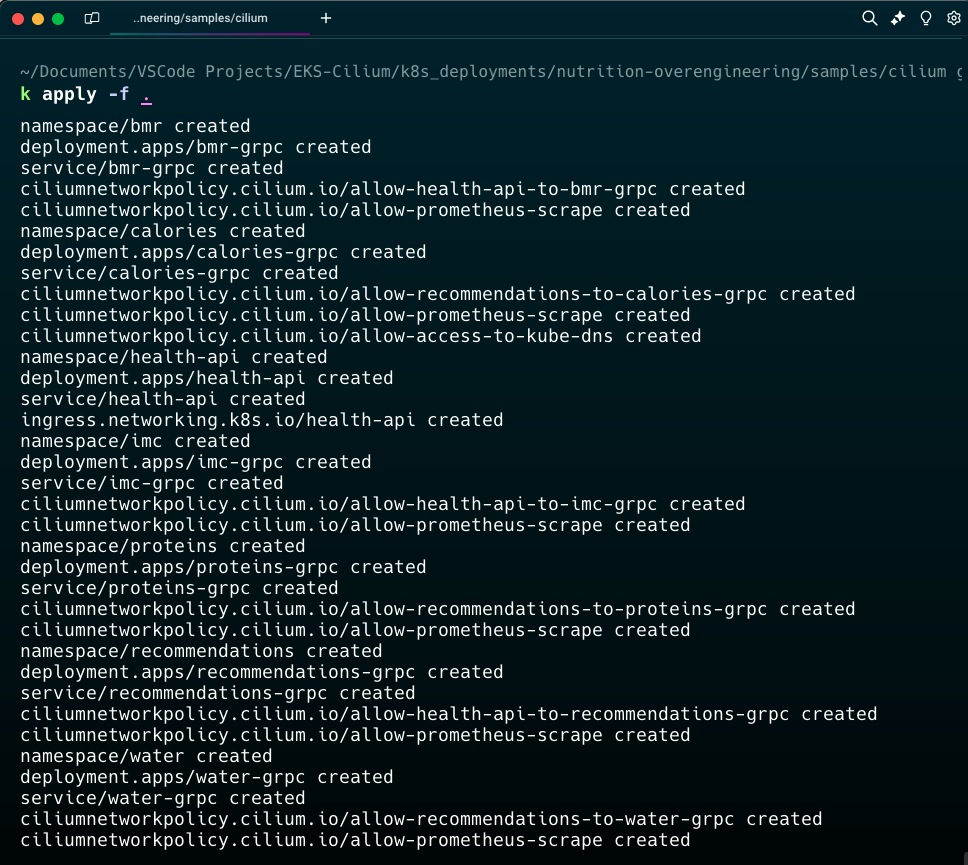Click 'deployment.apps/health-api created' line
The height and width of the screenshot is (865, 968).
click(x=207, y=378)
